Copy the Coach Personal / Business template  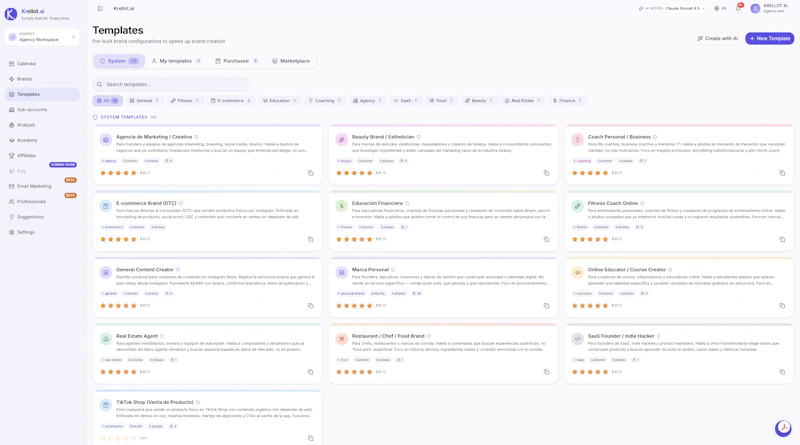point(782,173)
